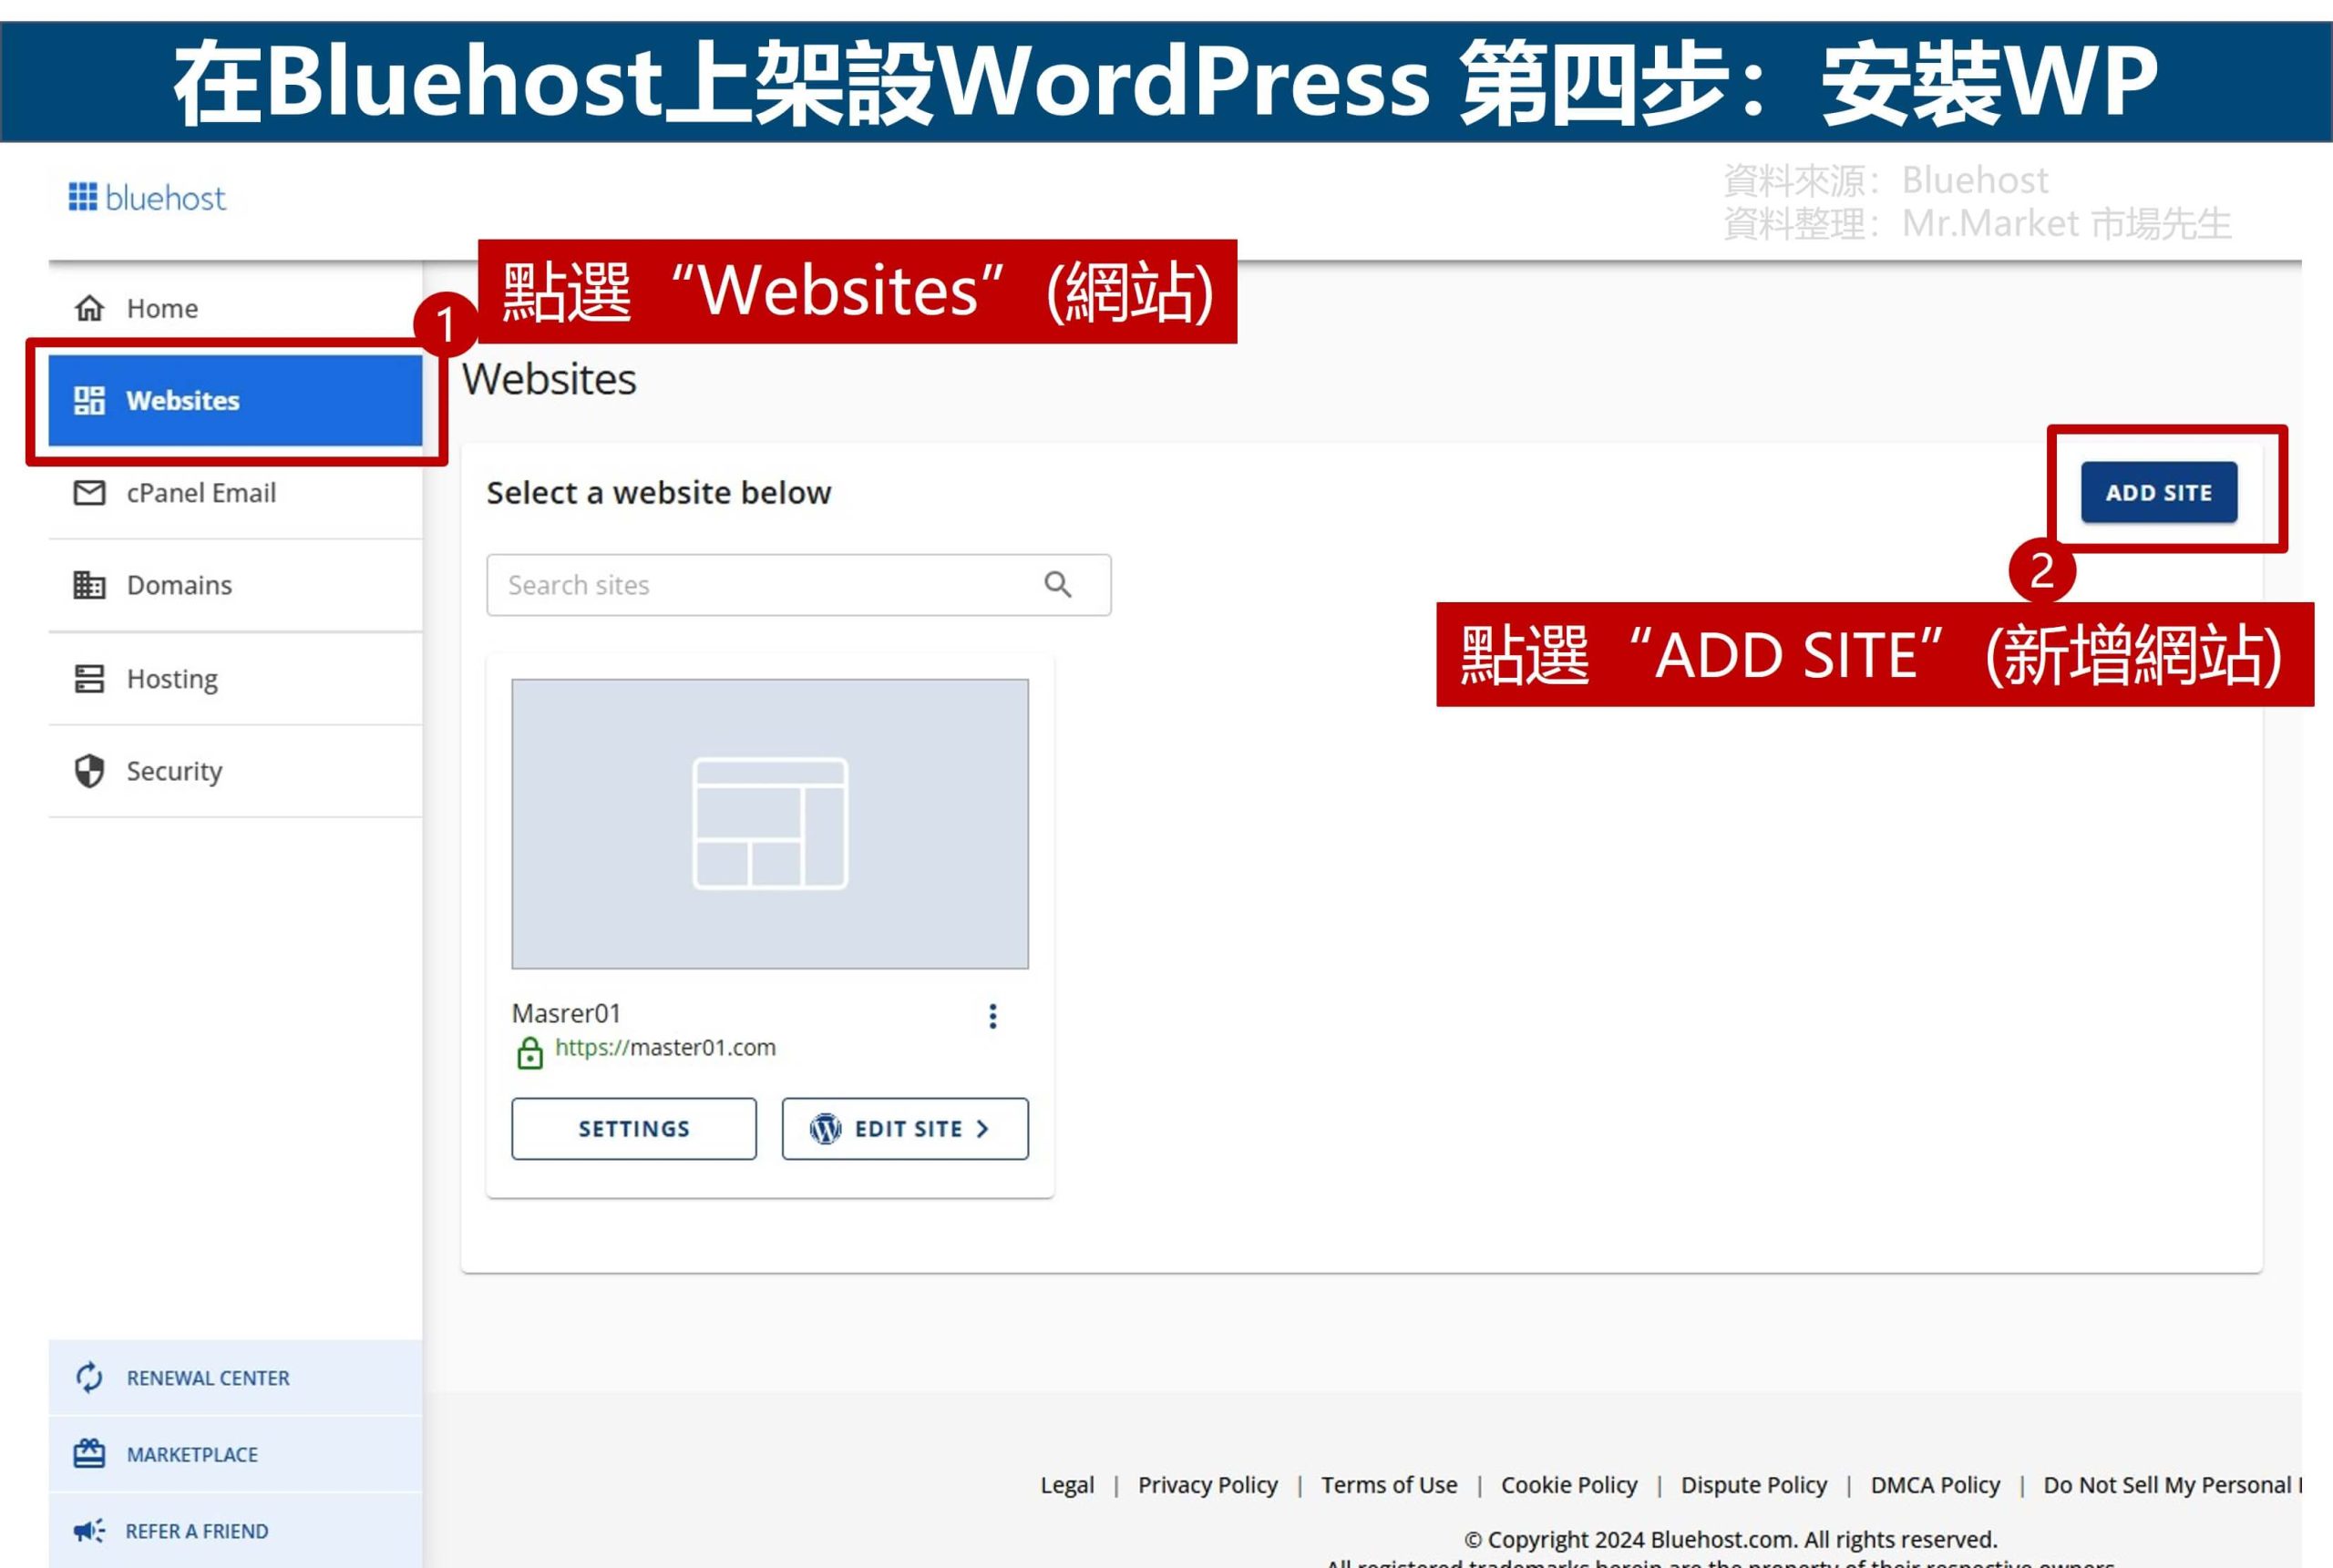Click the Refer a Friend megaphone icon
This screenshot has height=1568, width=2333.
click(89, 1531)
